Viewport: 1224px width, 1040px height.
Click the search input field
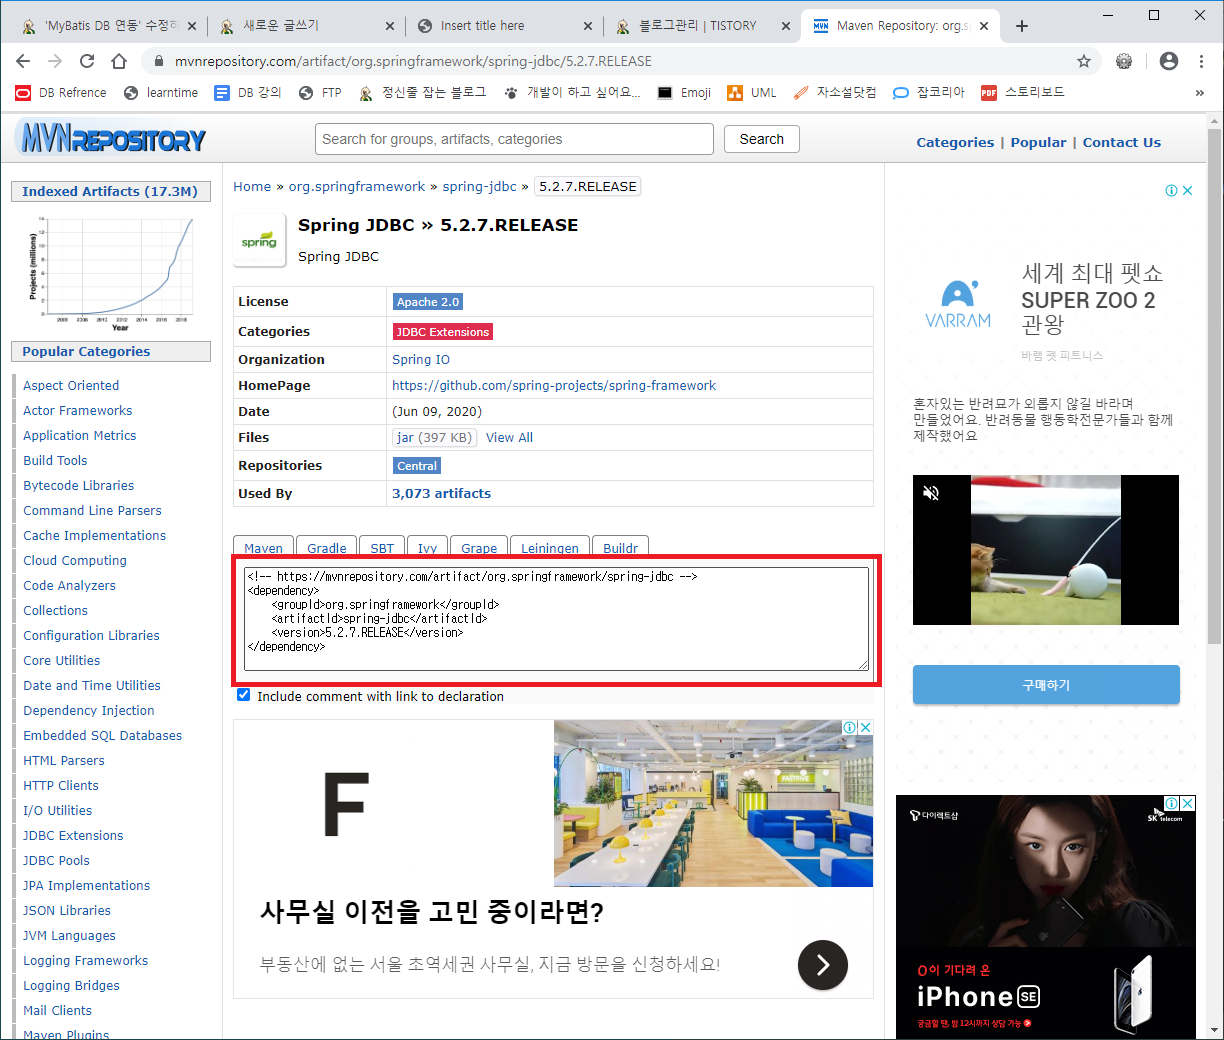click(515, 139)
